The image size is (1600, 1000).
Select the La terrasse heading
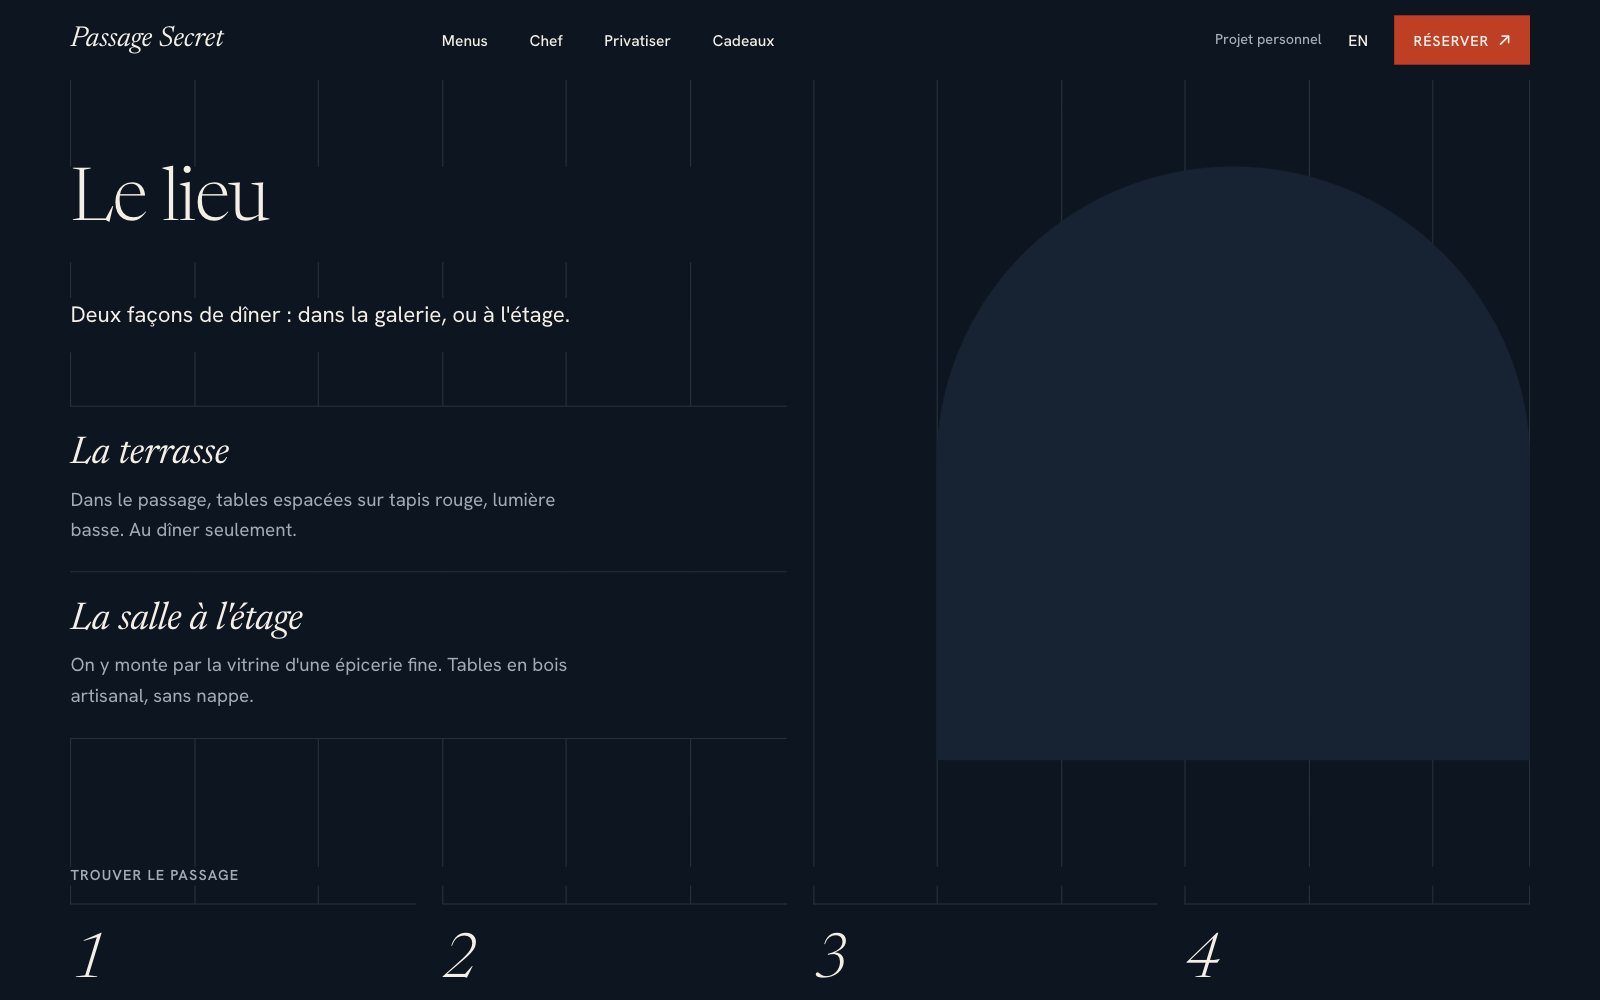tap(150, 451)
